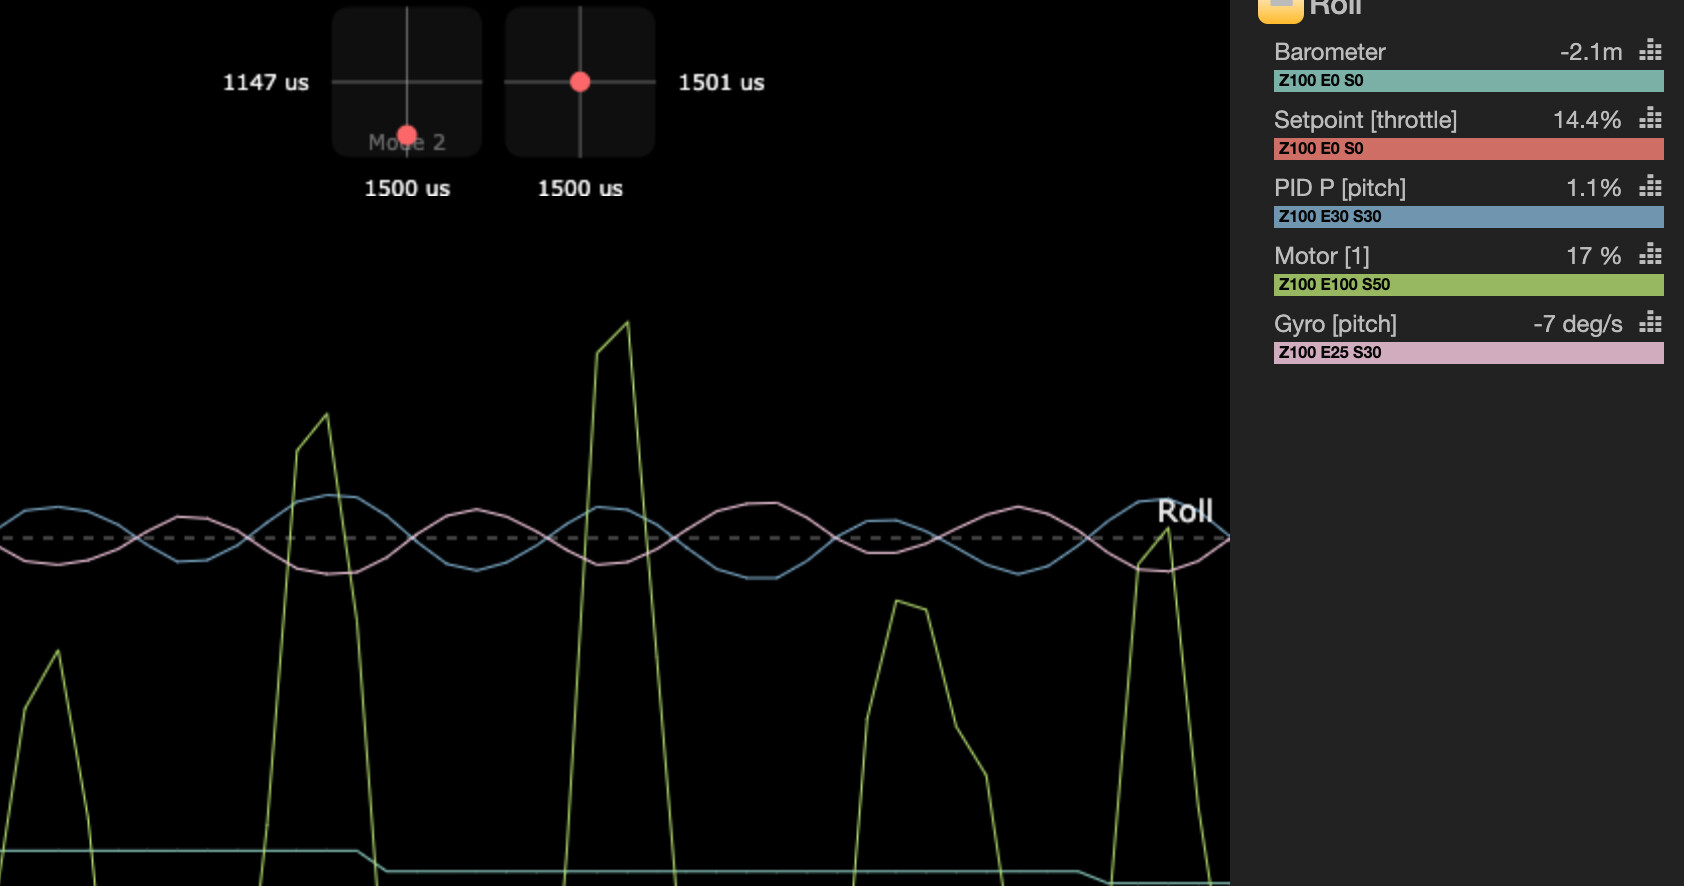The height and width of the screenshot is (886, 1684).
Task: Select the blue PID P [pitch] bar
Action: click(1468, 217)
